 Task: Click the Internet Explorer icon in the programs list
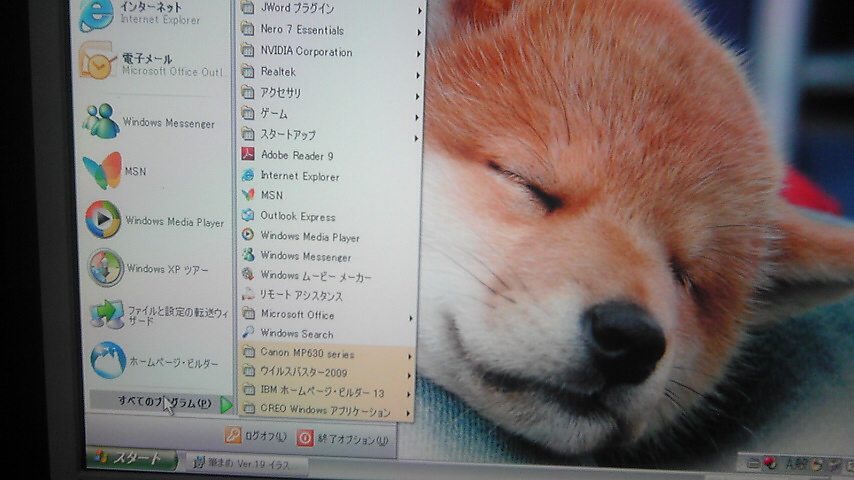tap(248, 175)
